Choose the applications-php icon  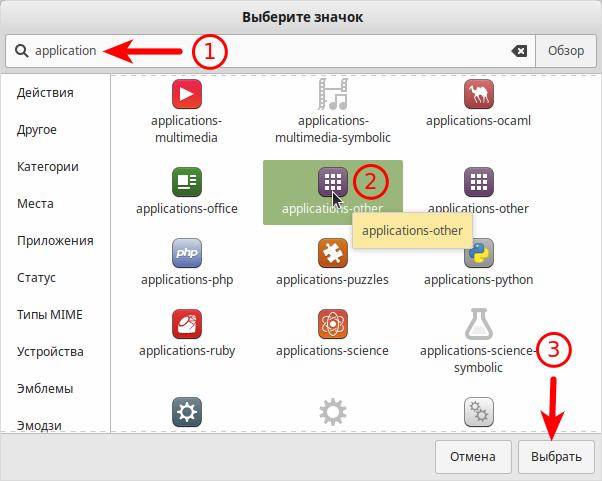pos(187,253)
